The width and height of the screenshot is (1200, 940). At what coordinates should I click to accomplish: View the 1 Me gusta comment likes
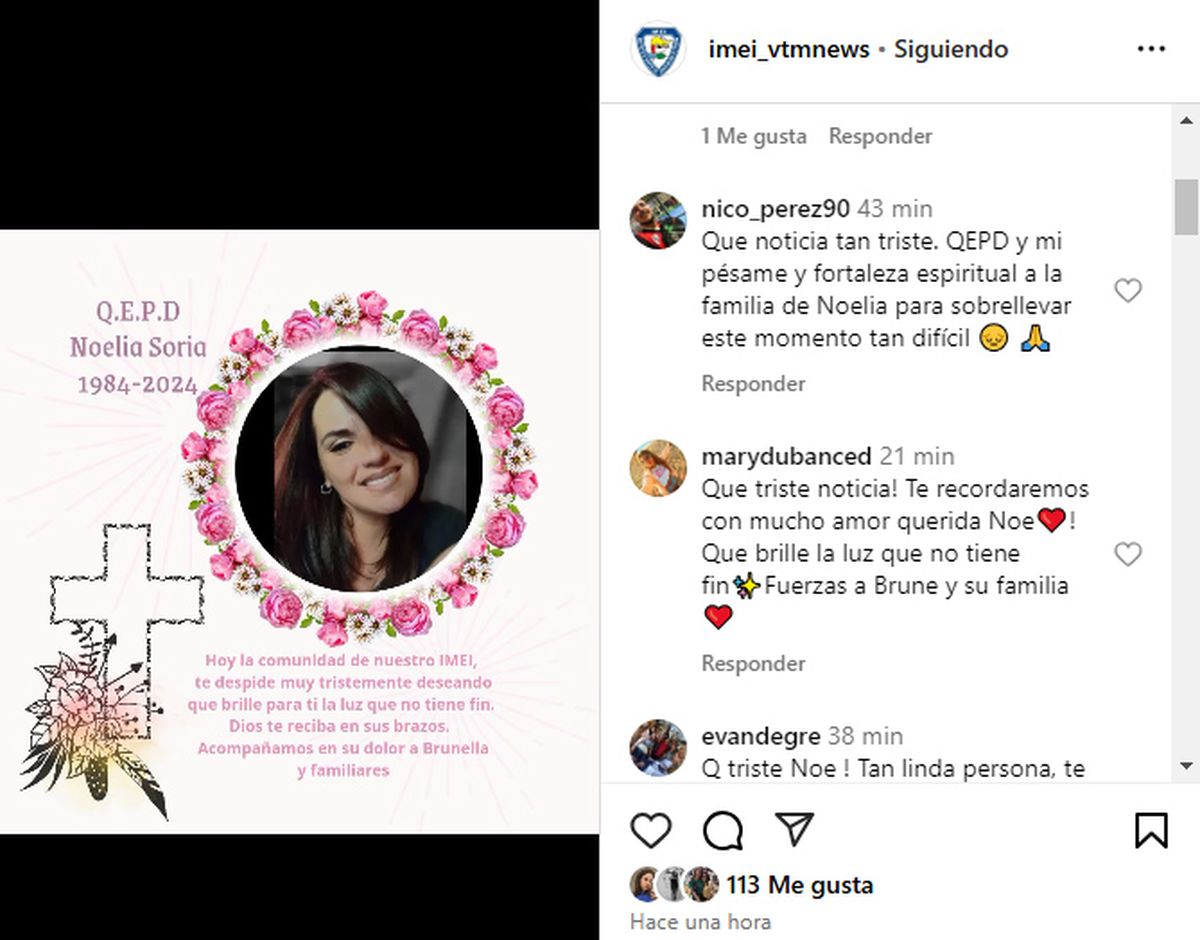[x=753, y=136]
